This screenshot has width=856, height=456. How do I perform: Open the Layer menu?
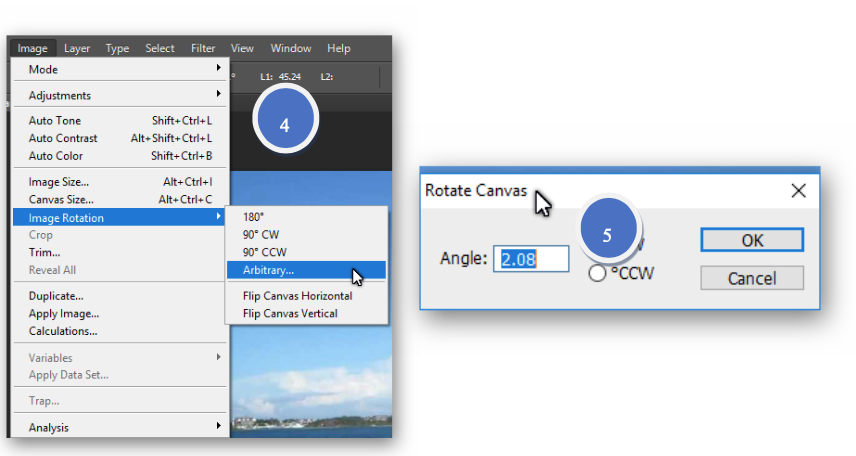click(77, 48)
